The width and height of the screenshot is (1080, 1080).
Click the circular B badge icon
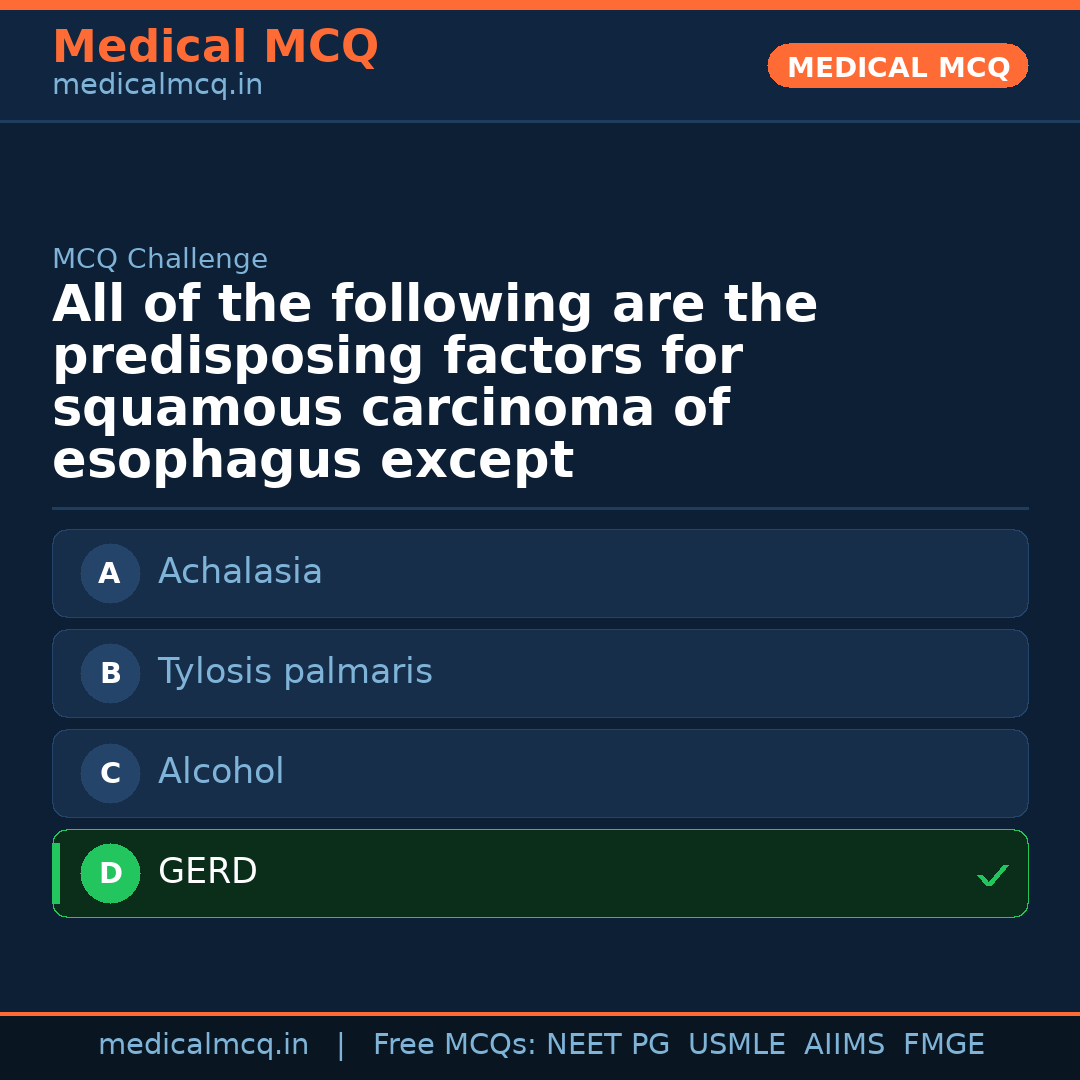tap(110, 673)
